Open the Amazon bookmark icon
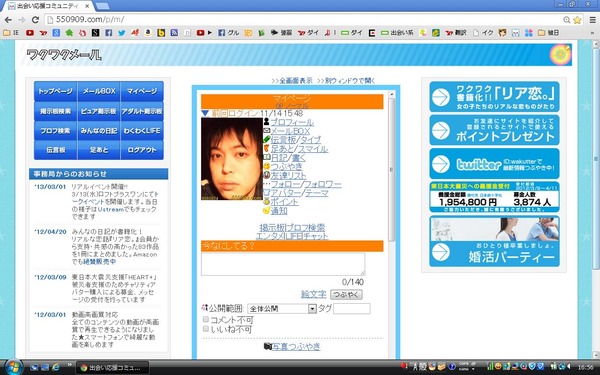600x375 pixels. (148, 33)
